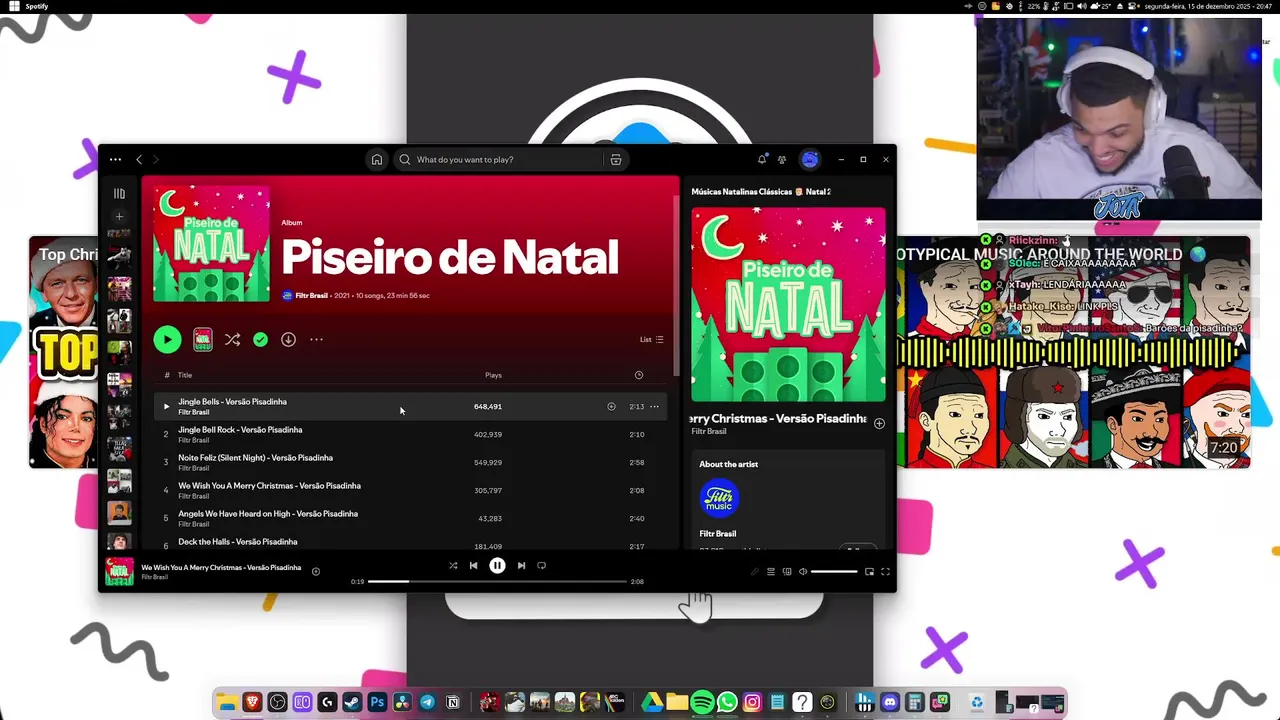The image size is (1280, 720).
Task: Create a playlist with the plus icon
Action: [119, 216]
